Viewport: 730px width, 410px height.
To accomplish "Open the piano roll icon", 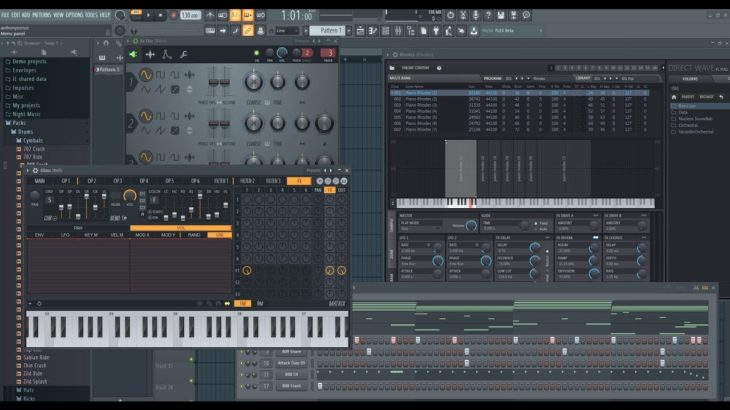I will 373,31.
